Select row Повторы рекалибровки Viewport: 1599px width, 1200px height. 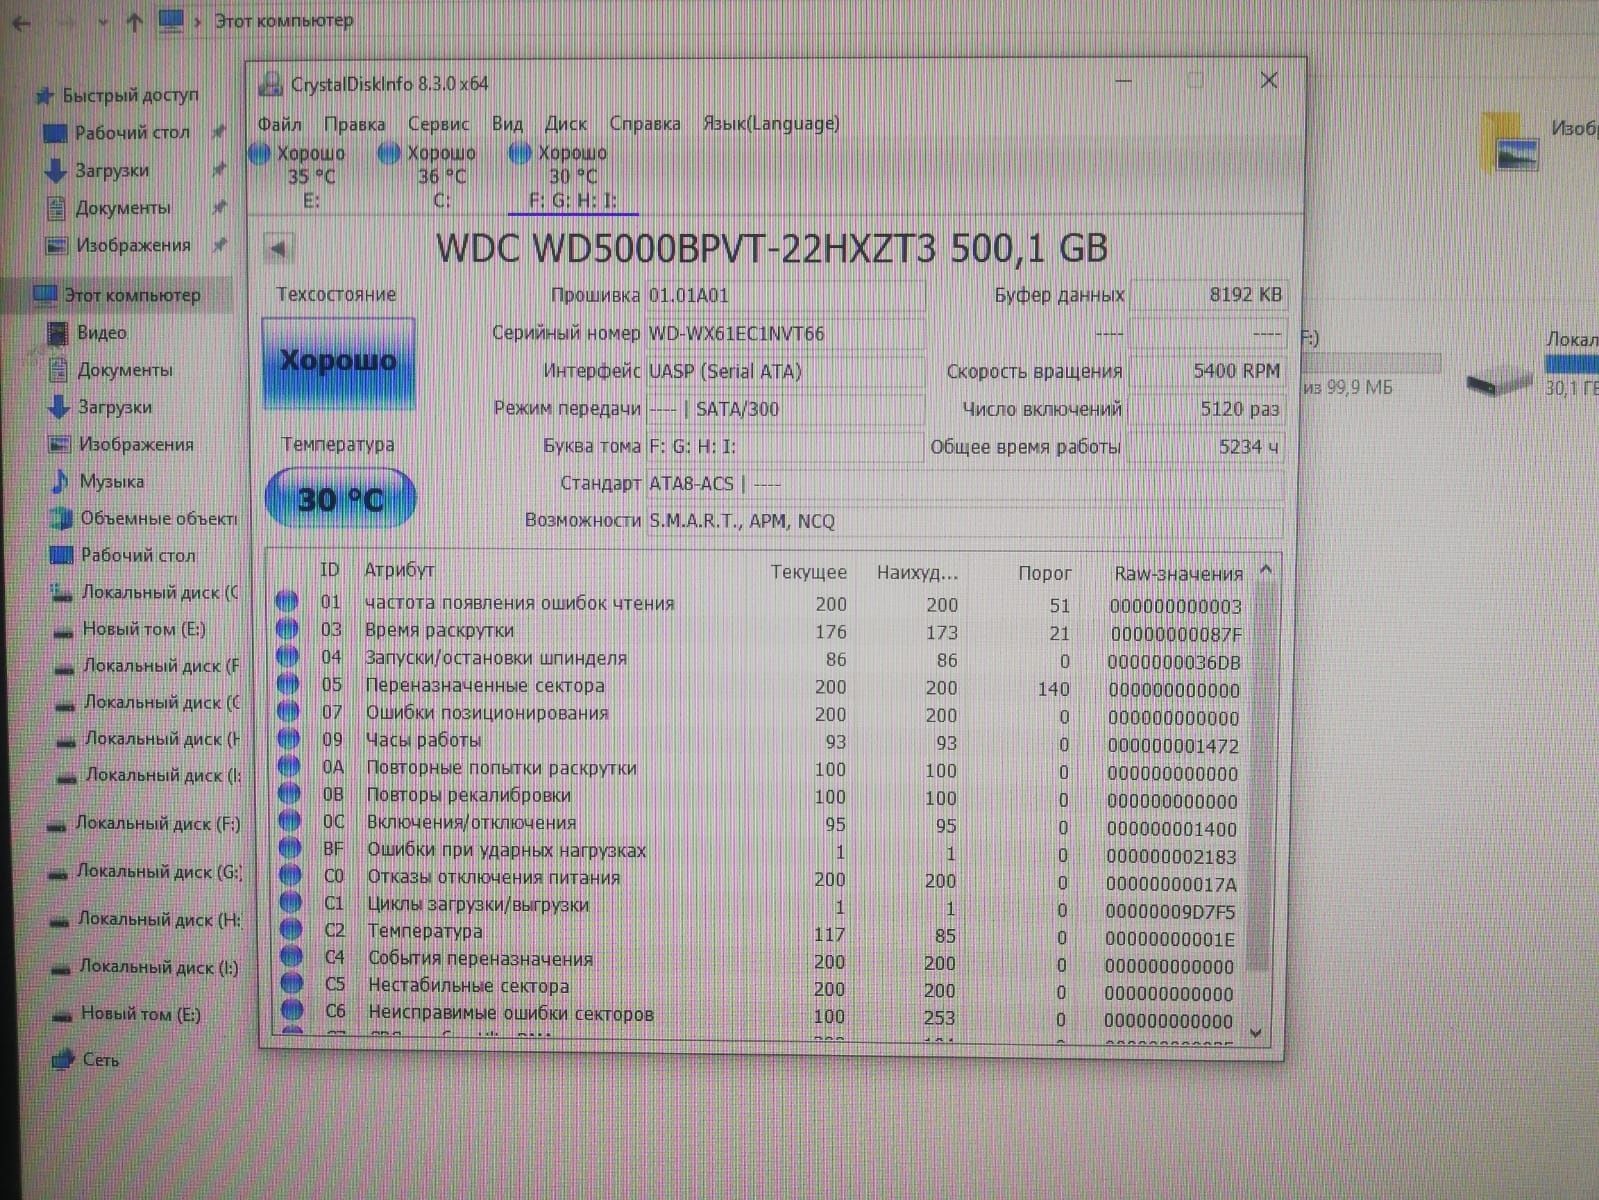[x=760, y=797]
